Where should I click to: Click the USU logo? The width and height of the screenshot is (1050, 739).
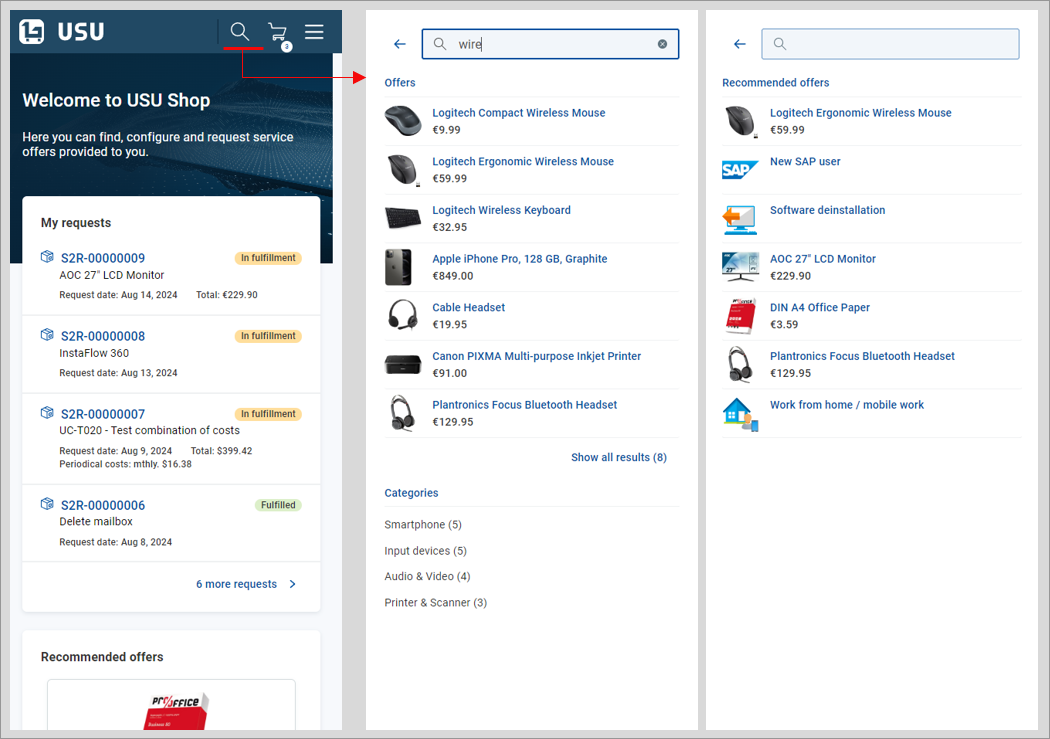tap(62, 32)
